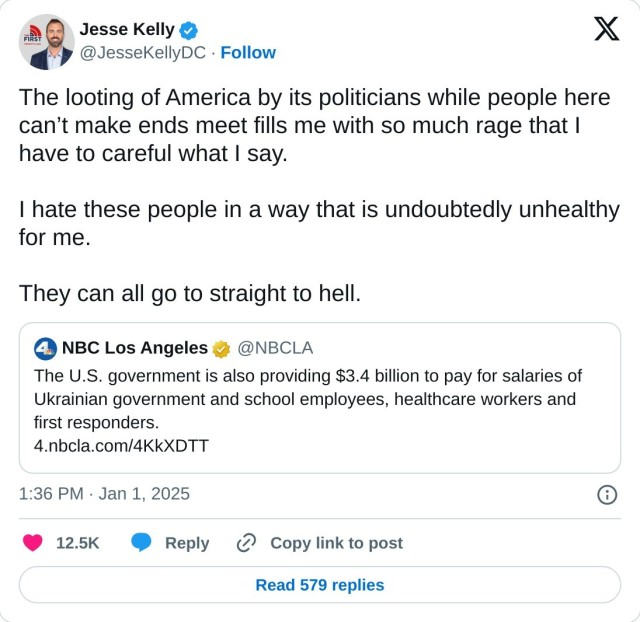This screenshot has height=622, width=640.
Task: Click the reply speech bubble icon
Action: 142,543
